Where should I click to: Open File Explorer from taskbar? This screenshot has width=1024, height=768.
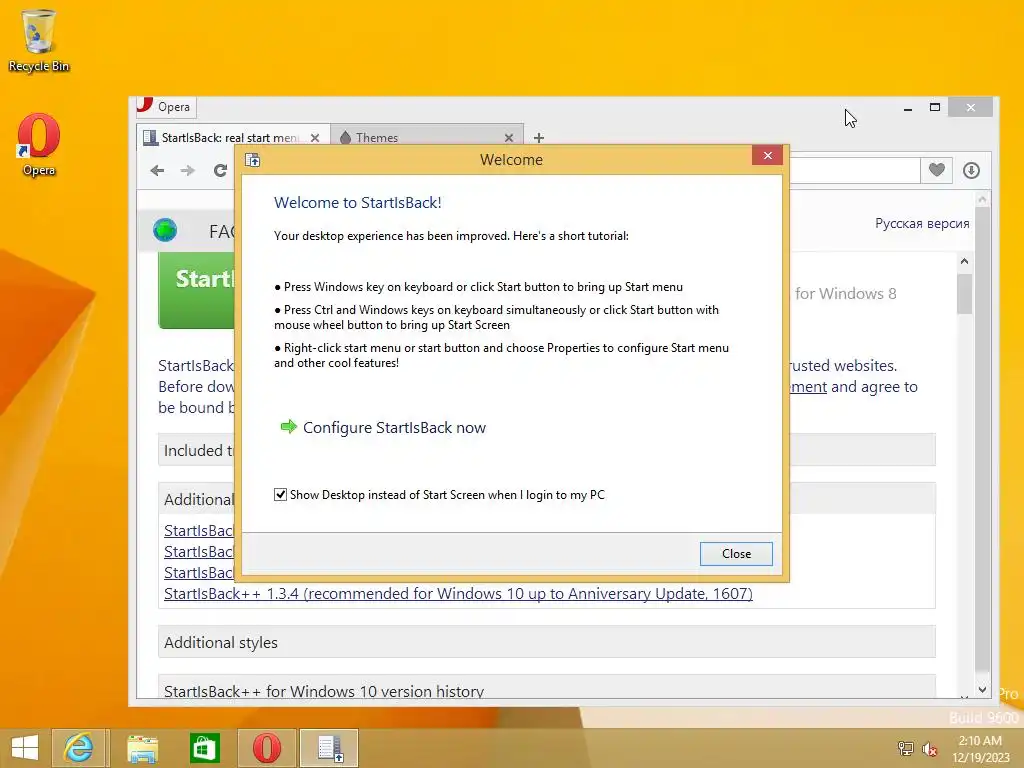point(142,748)
